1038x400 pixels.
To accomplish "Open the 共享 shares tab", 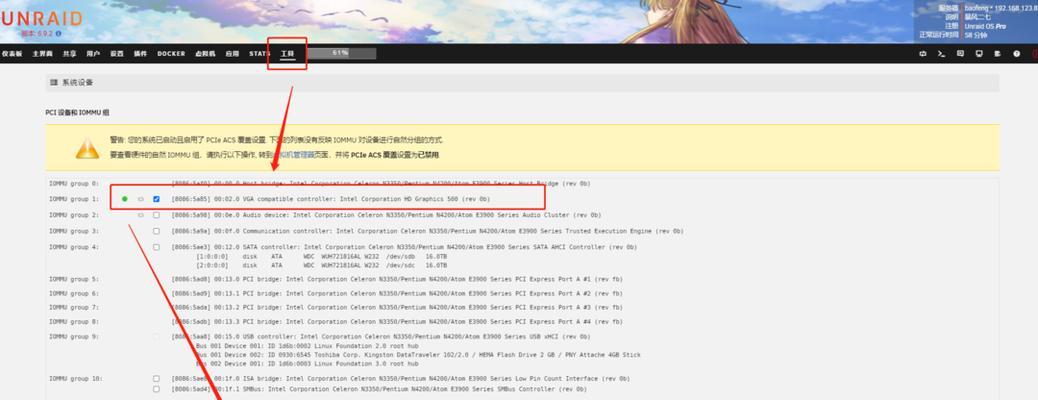I will point(70,54).
